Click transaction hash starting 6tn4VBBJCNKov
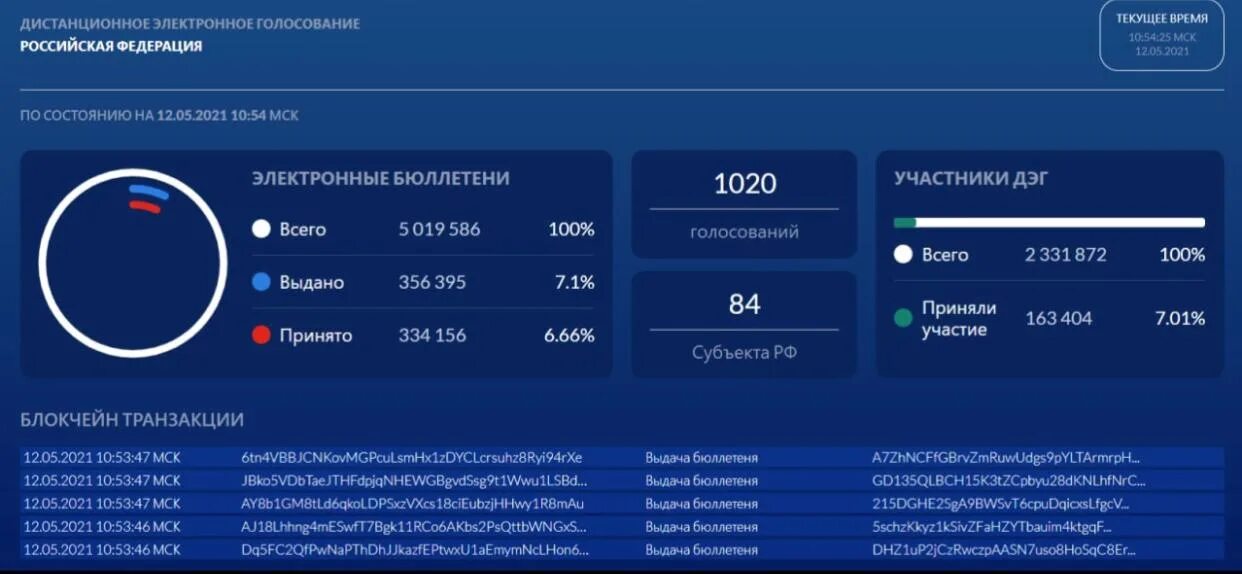 (412, 457)
